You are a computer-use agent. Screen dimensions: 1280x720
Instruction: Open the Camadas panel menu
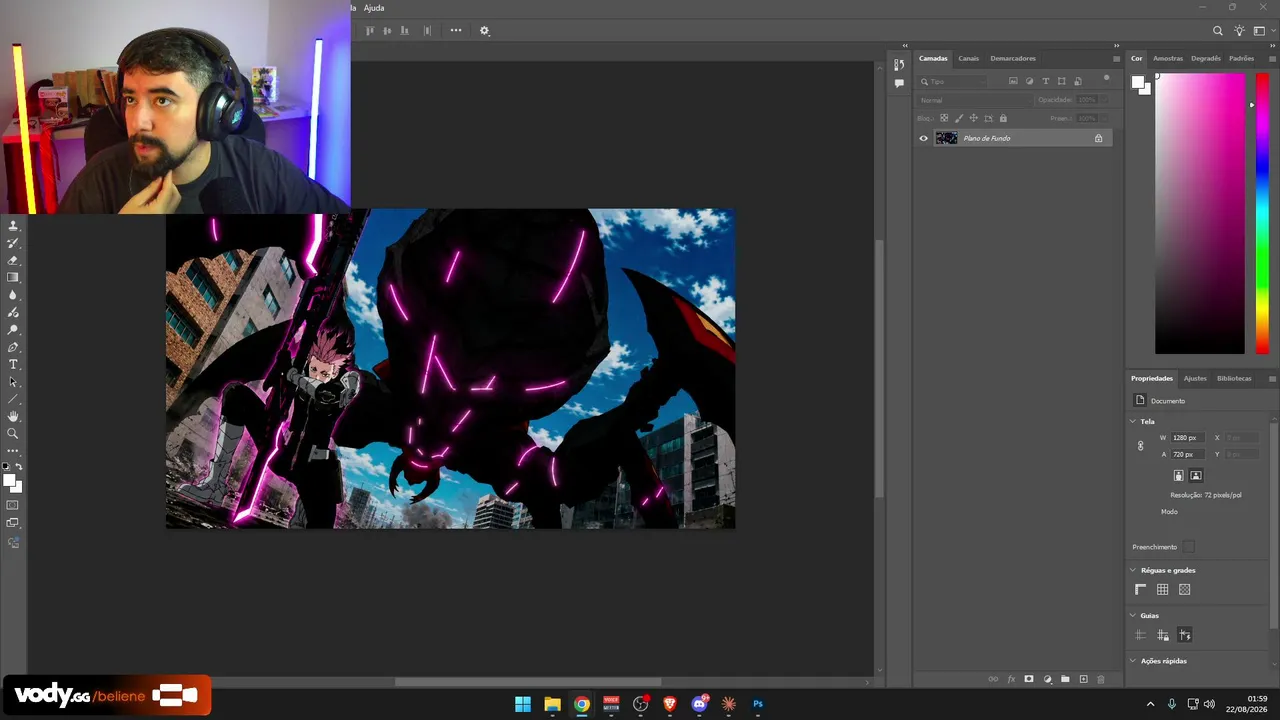click(x=1116, y=59)
